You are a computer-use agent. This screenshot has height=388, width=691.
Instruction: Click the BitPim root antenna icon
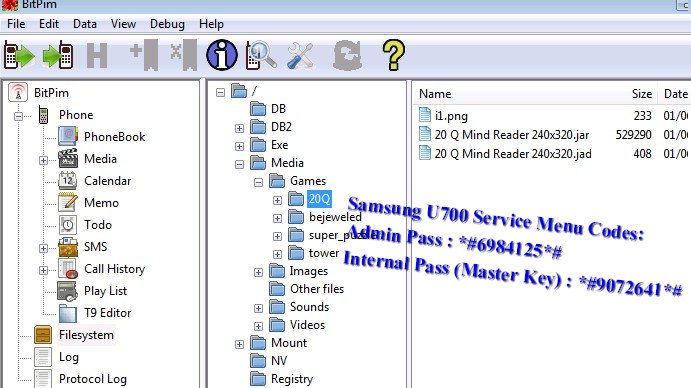coord(18,93)
